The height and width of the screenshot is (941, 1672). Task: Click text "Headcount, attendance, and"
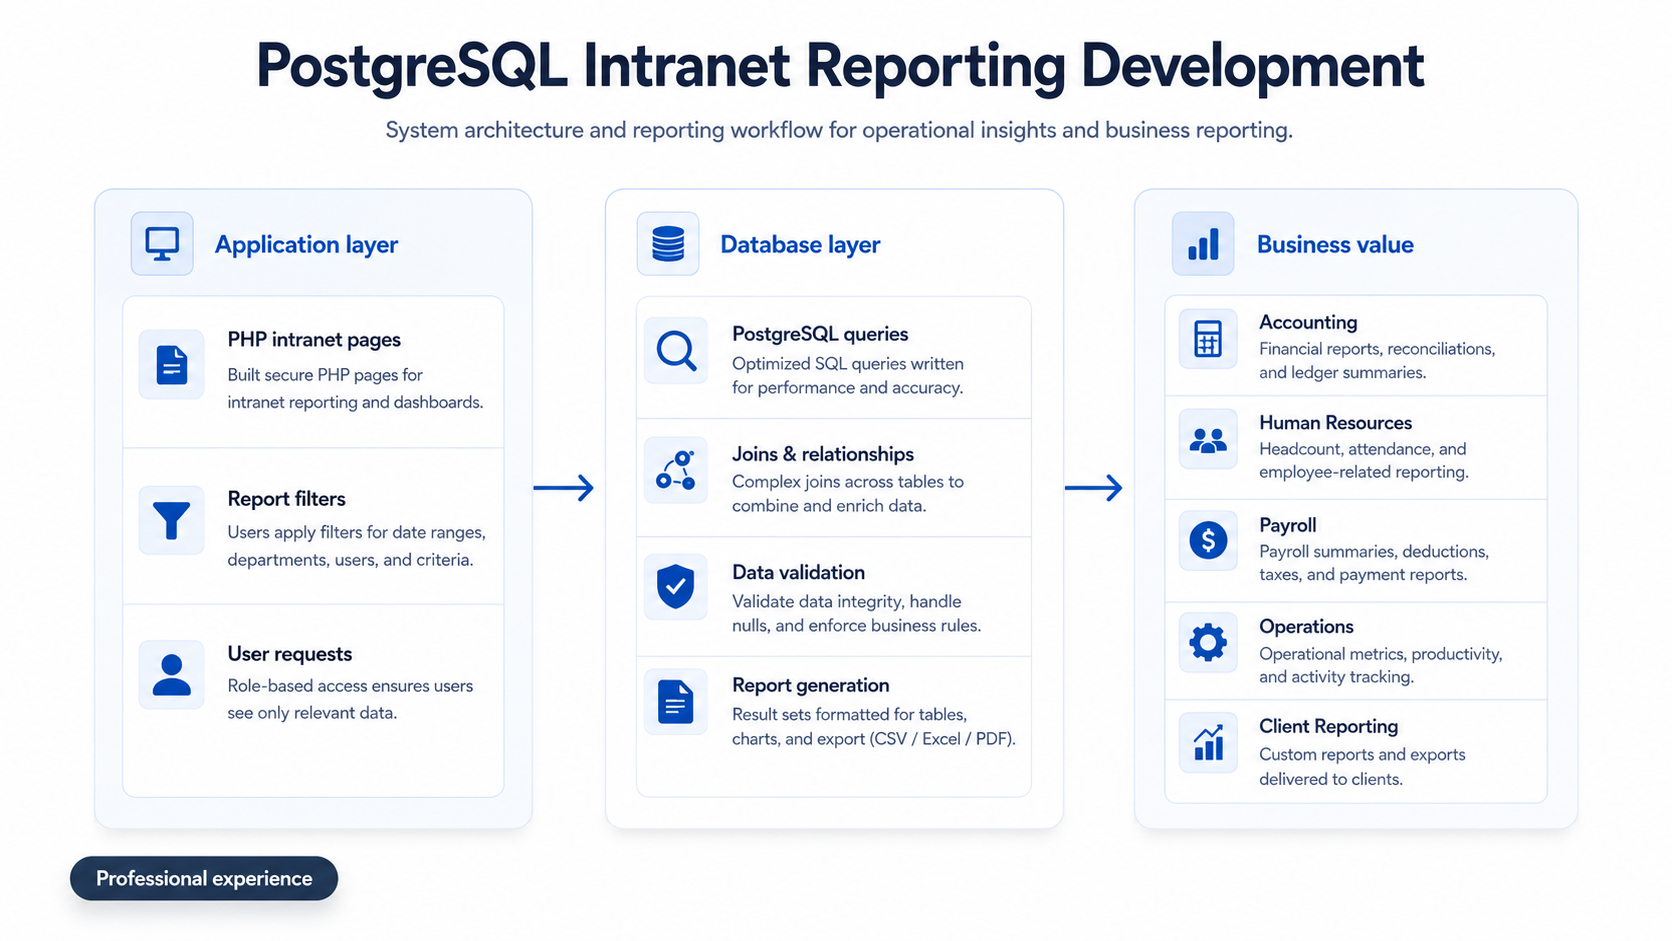coord(1362,449)
